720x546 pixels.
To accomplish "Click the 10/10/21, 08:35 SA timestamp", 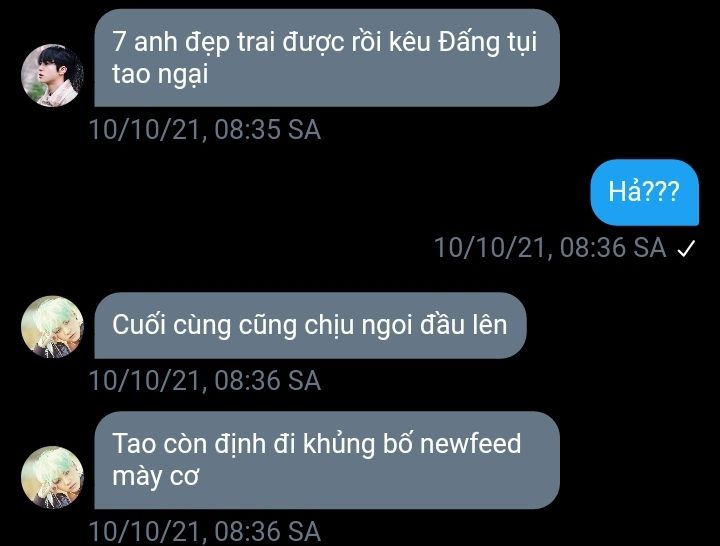I will 204,129.
